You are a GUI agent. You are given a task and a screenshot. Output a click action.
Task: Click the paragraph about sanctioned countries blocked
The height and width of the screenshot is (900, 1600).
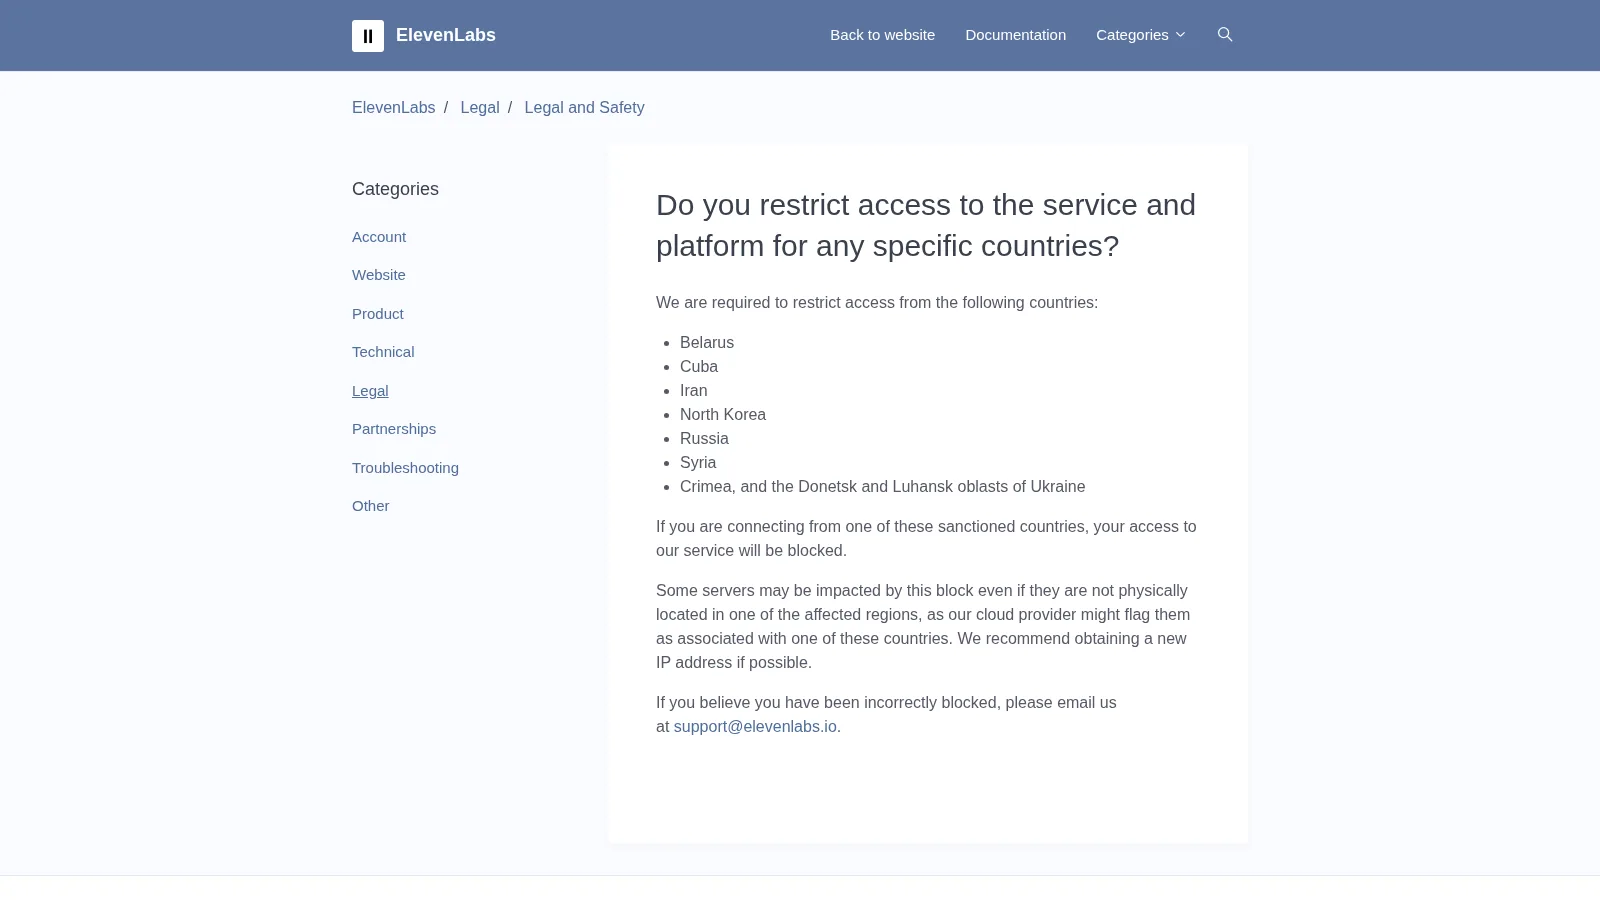(926, 539)
